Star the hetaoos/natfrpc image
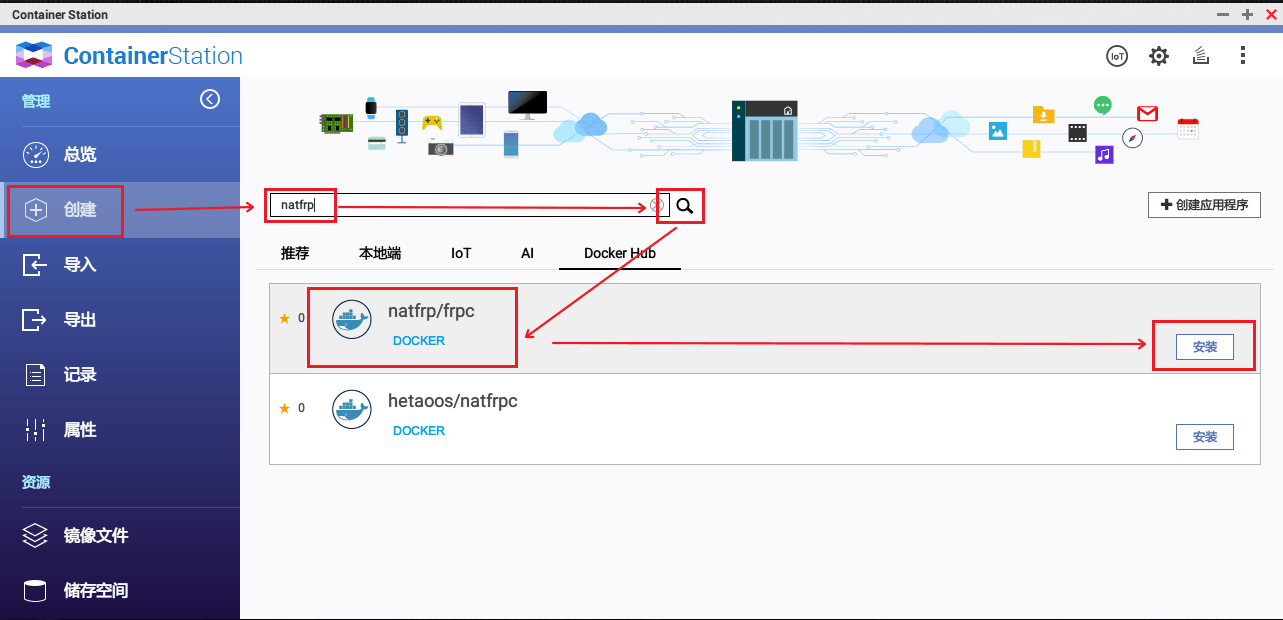This screenshot has width=1283, height=620. [x=285, y=409]
